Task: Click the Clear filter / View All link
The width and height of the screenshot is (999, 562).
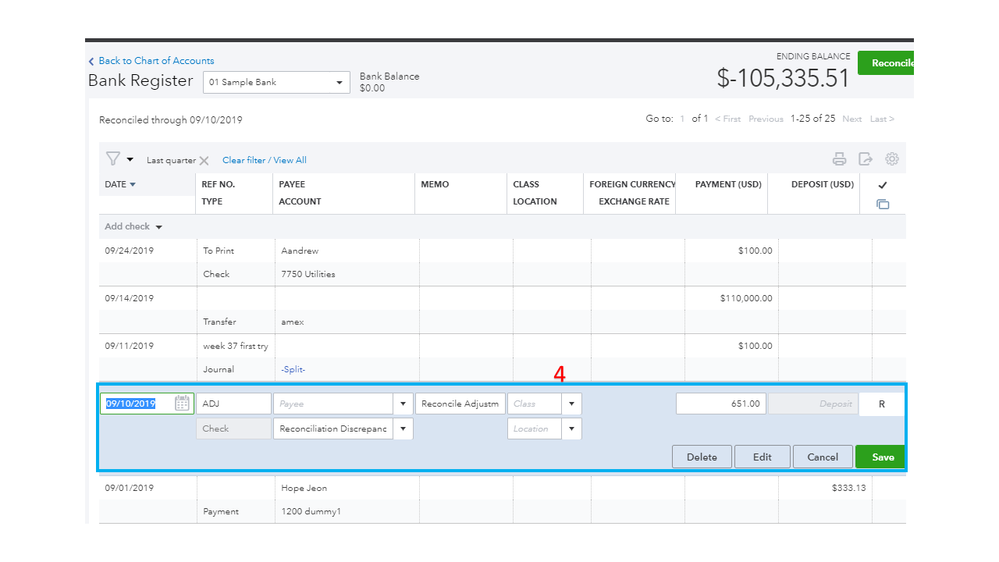Action: point(264,160)
